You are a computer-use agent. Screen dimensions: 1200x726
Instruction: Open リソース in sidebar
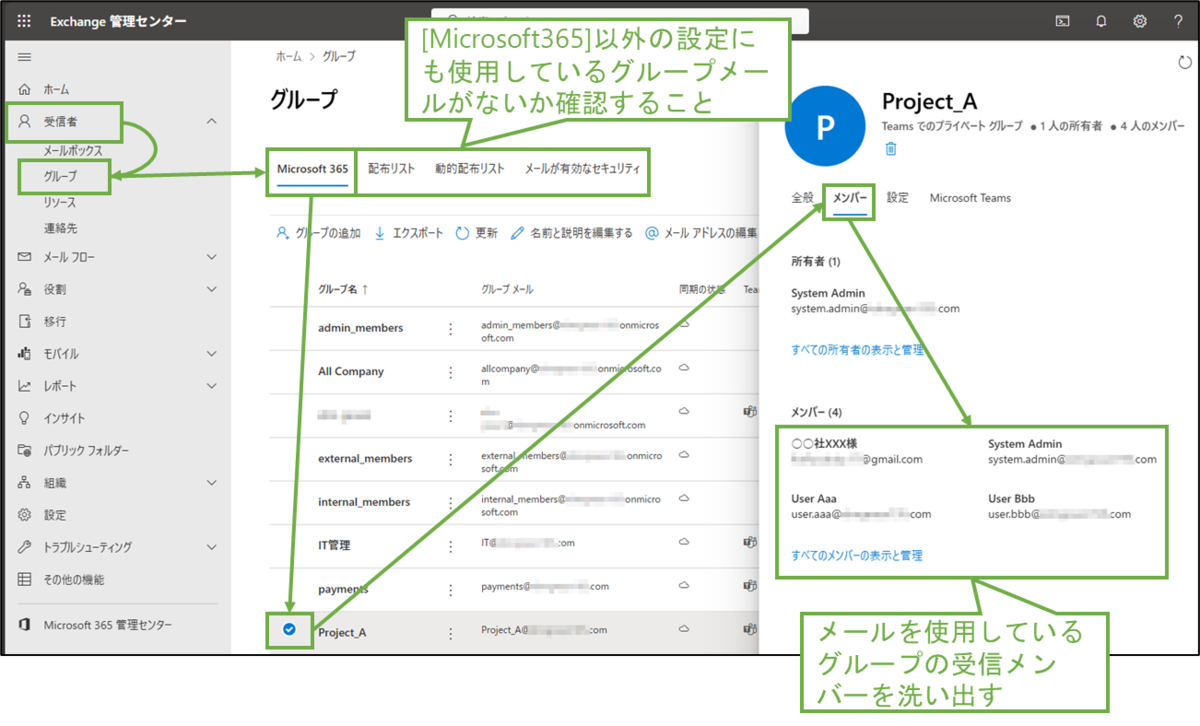60,202
